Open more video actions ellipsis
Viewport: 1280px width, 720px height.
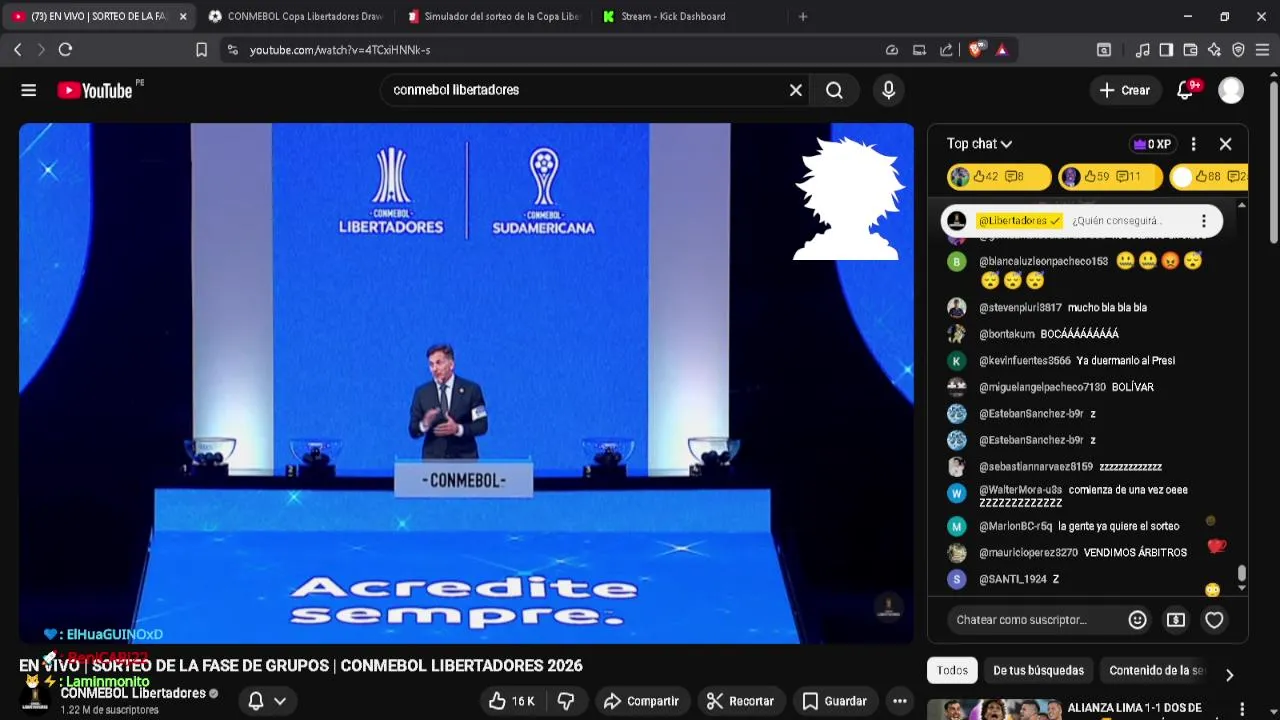tap(900, 701)
